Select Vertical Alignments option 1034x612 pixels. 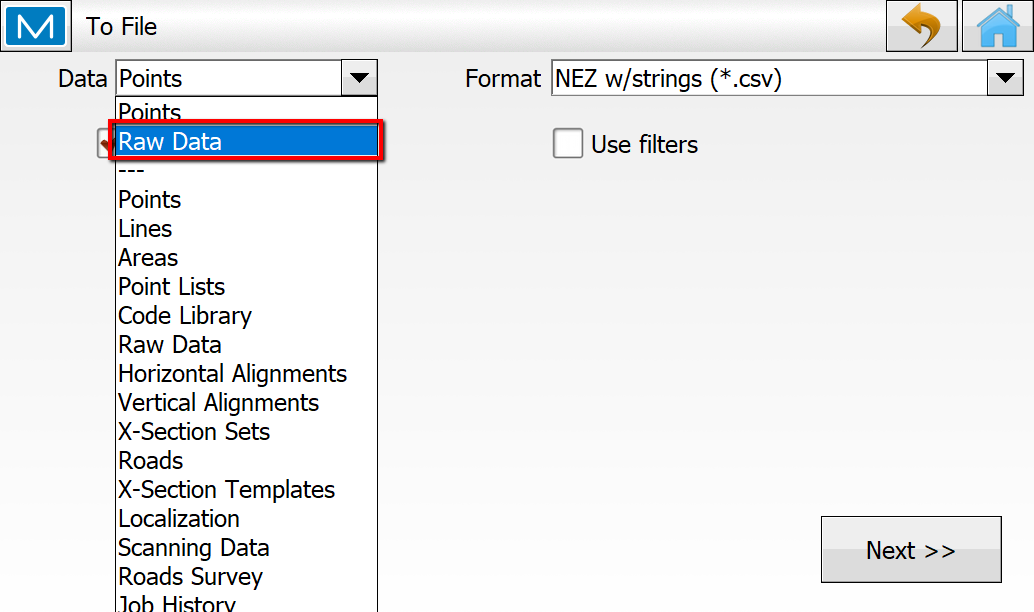pos(218,403)
